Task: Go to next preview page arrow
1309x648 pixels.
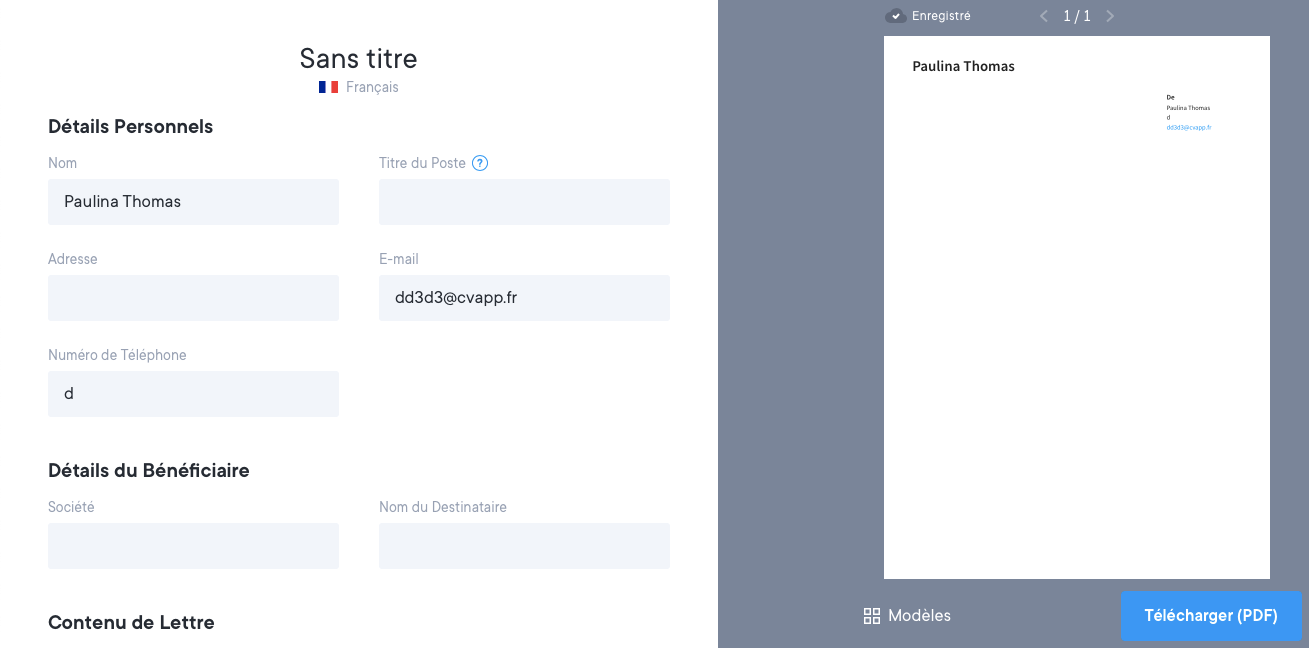Action: [x=1110, y=16]
